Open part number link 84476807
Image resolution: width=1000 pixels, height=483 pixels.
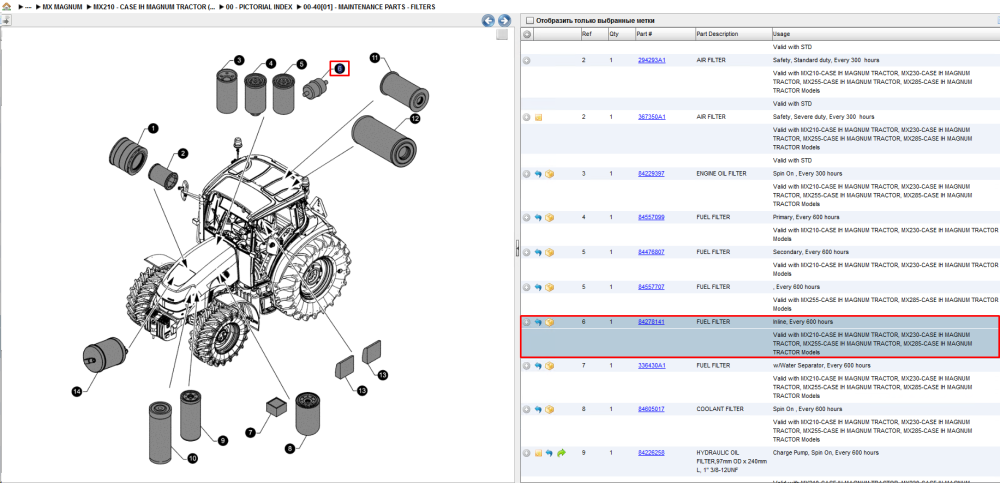(x=651, y=253)
